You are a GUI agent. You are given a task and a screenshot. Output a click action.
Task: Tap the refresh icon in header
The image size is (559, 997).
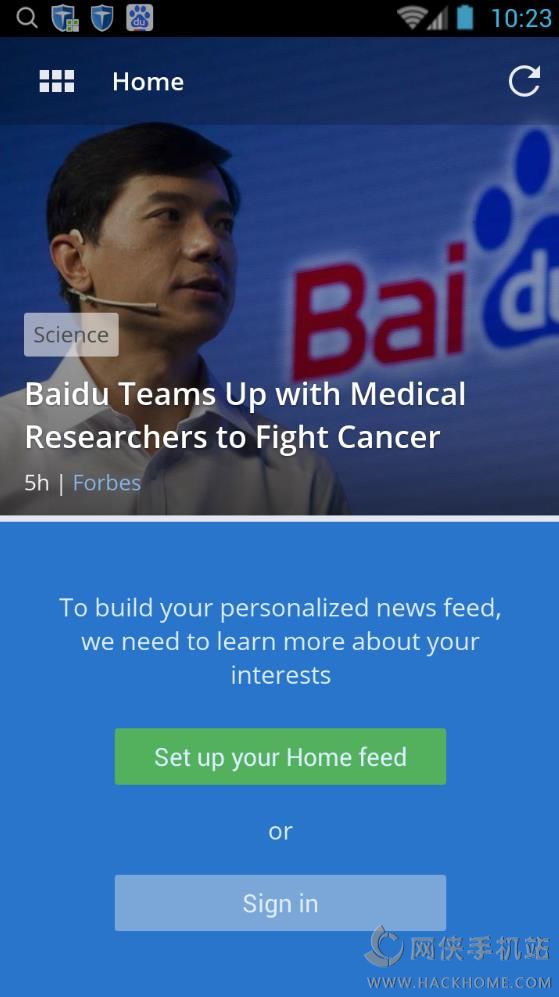click(525, 81)
